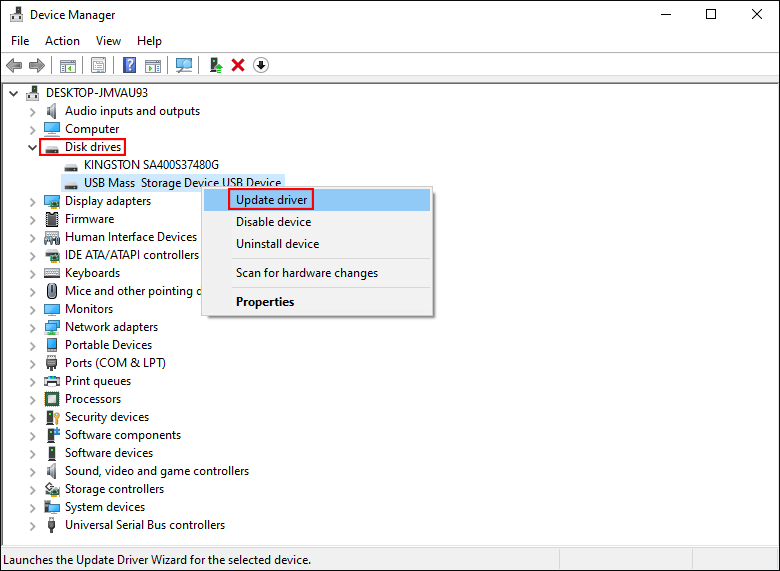
Task: Open the View menu
Action: click(108, 41)
